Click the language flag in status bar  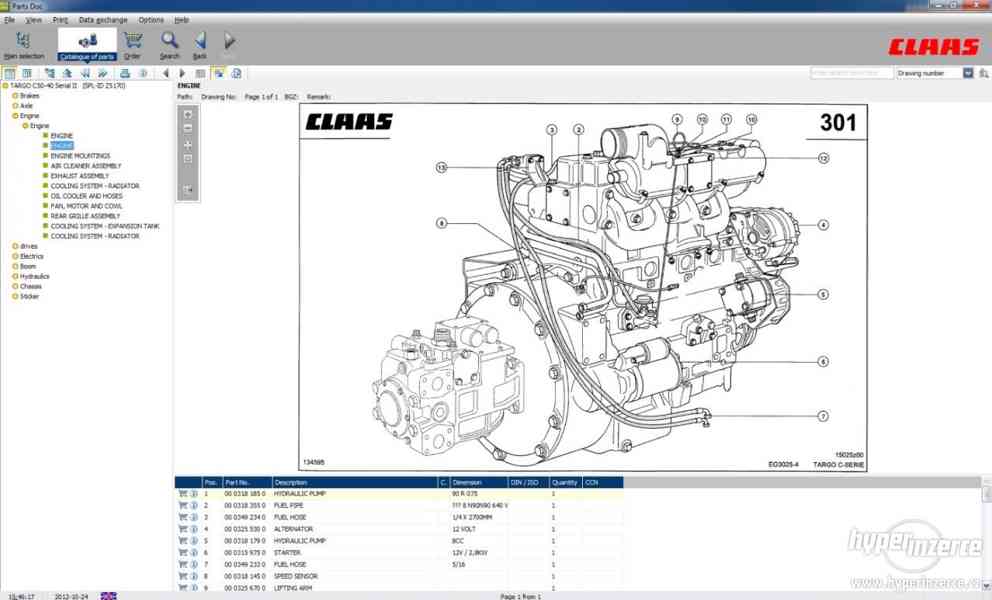coord(109,596)
